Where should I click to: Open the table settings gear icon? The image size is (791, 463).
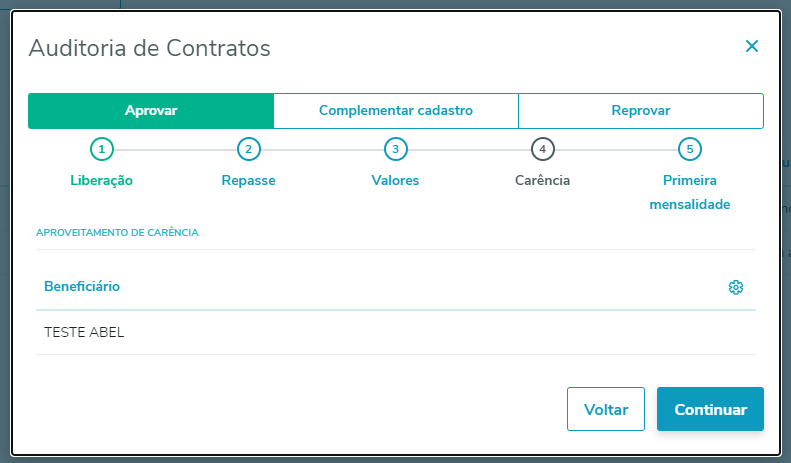pos(736,287)
